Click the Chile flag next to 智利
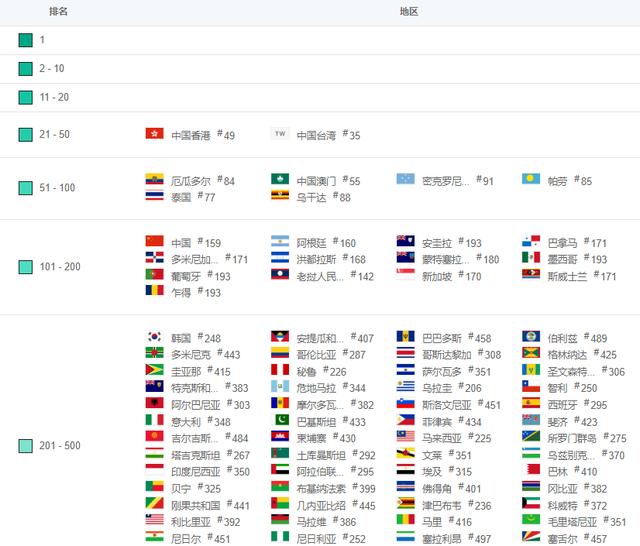 (531, 386)
